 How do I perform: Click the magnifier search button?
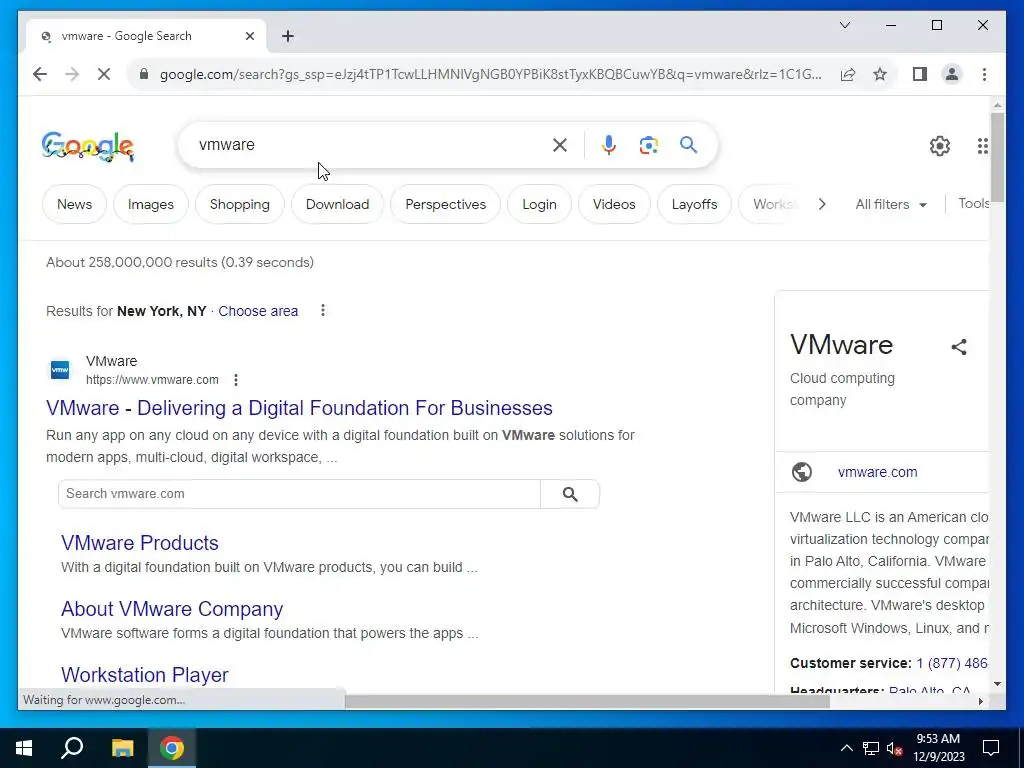[x=688, y=144]
